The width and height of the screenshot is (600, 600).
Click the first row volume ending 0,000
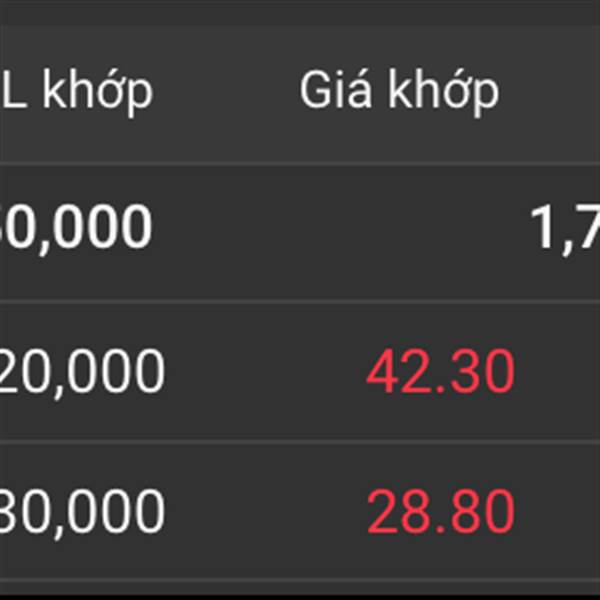[x=76, y=227]
